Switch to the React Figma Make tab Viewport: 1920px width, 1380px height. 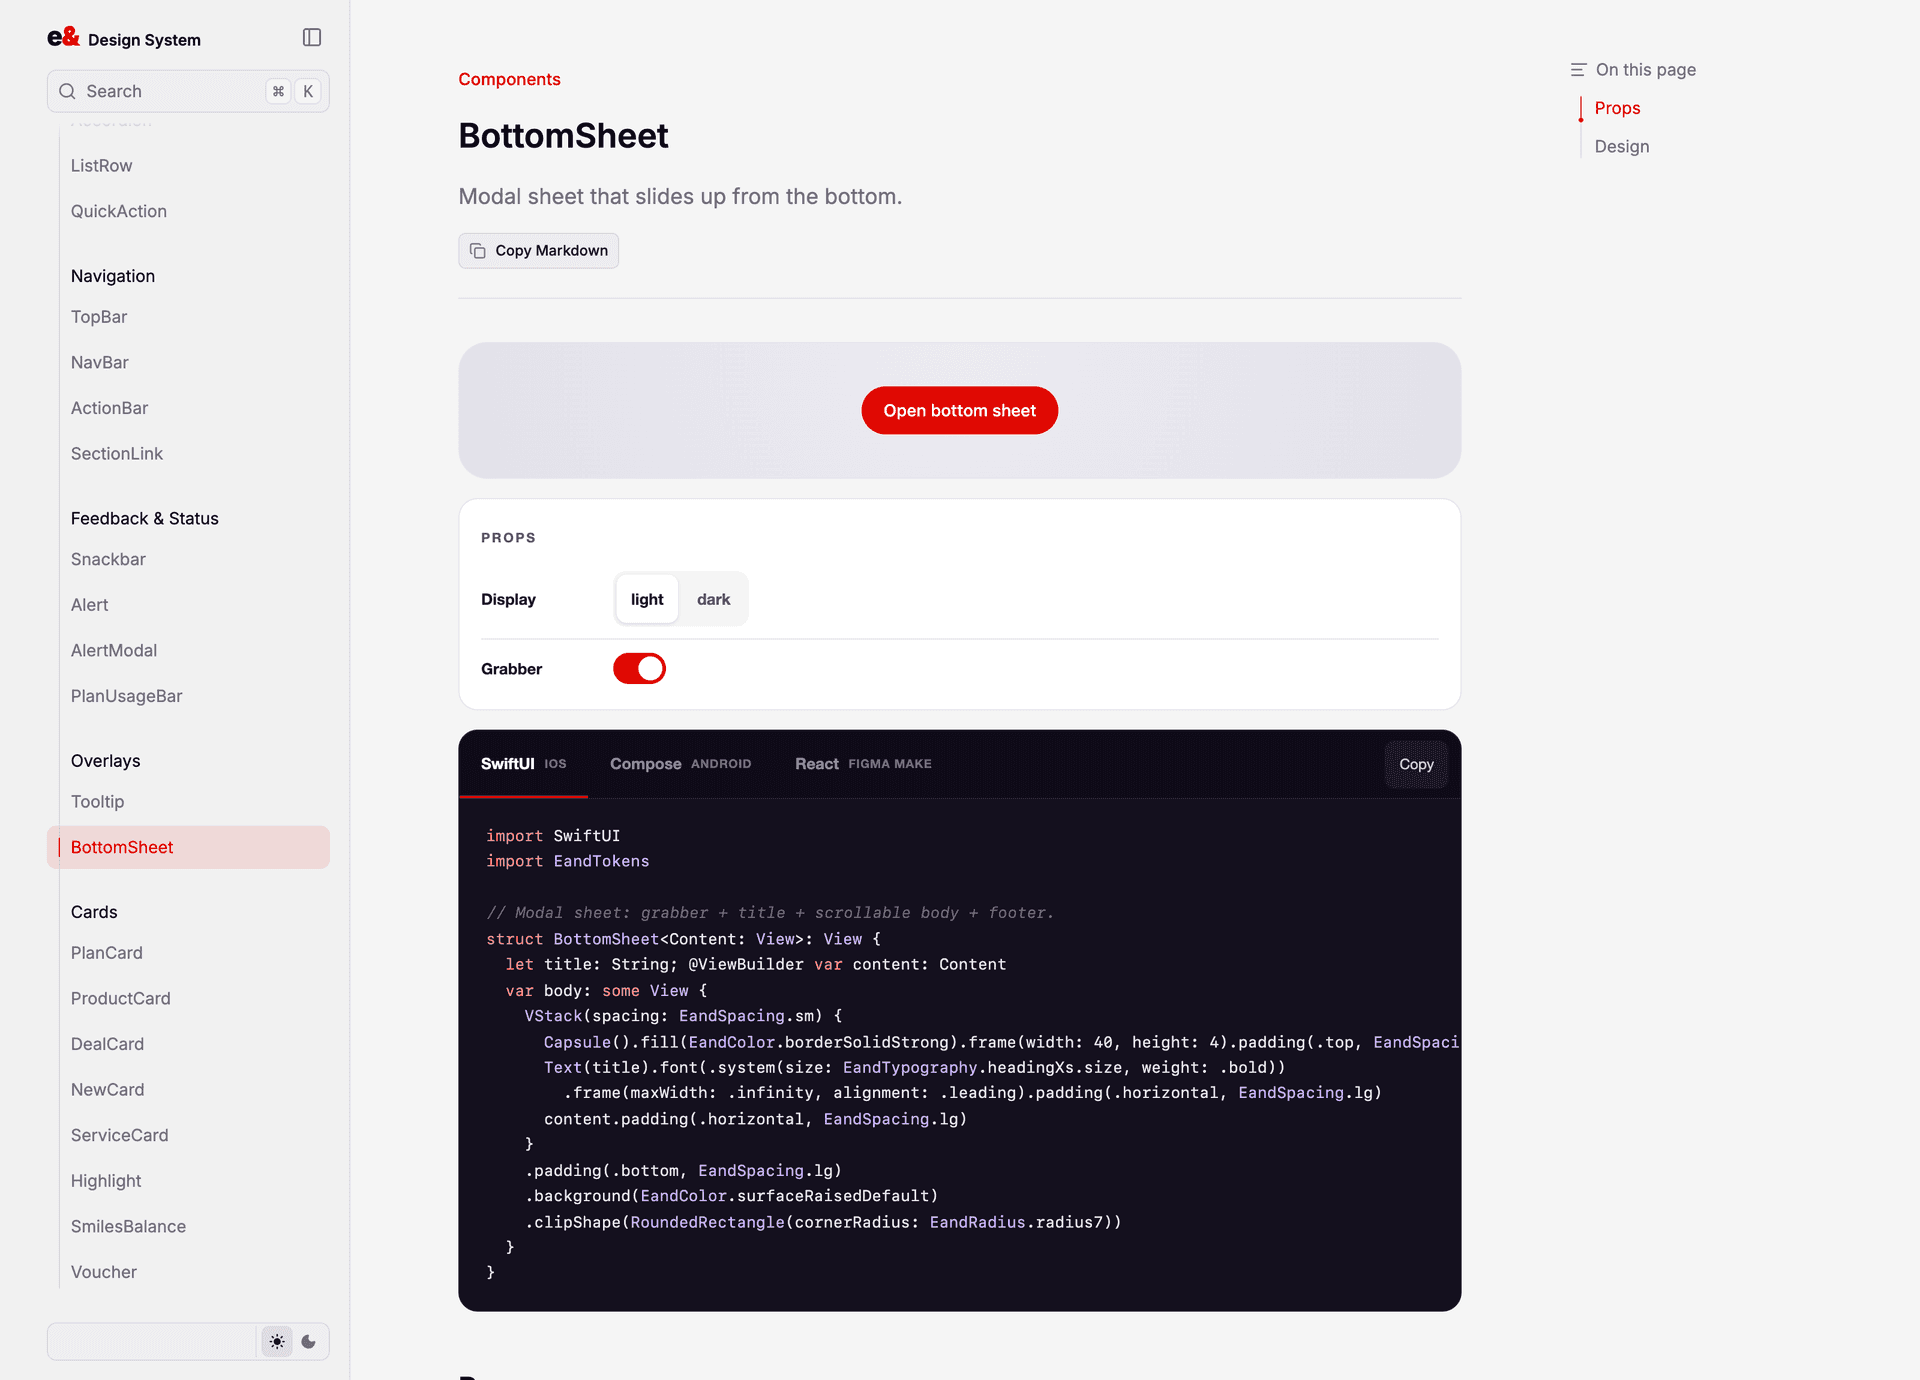coord(863,764)
